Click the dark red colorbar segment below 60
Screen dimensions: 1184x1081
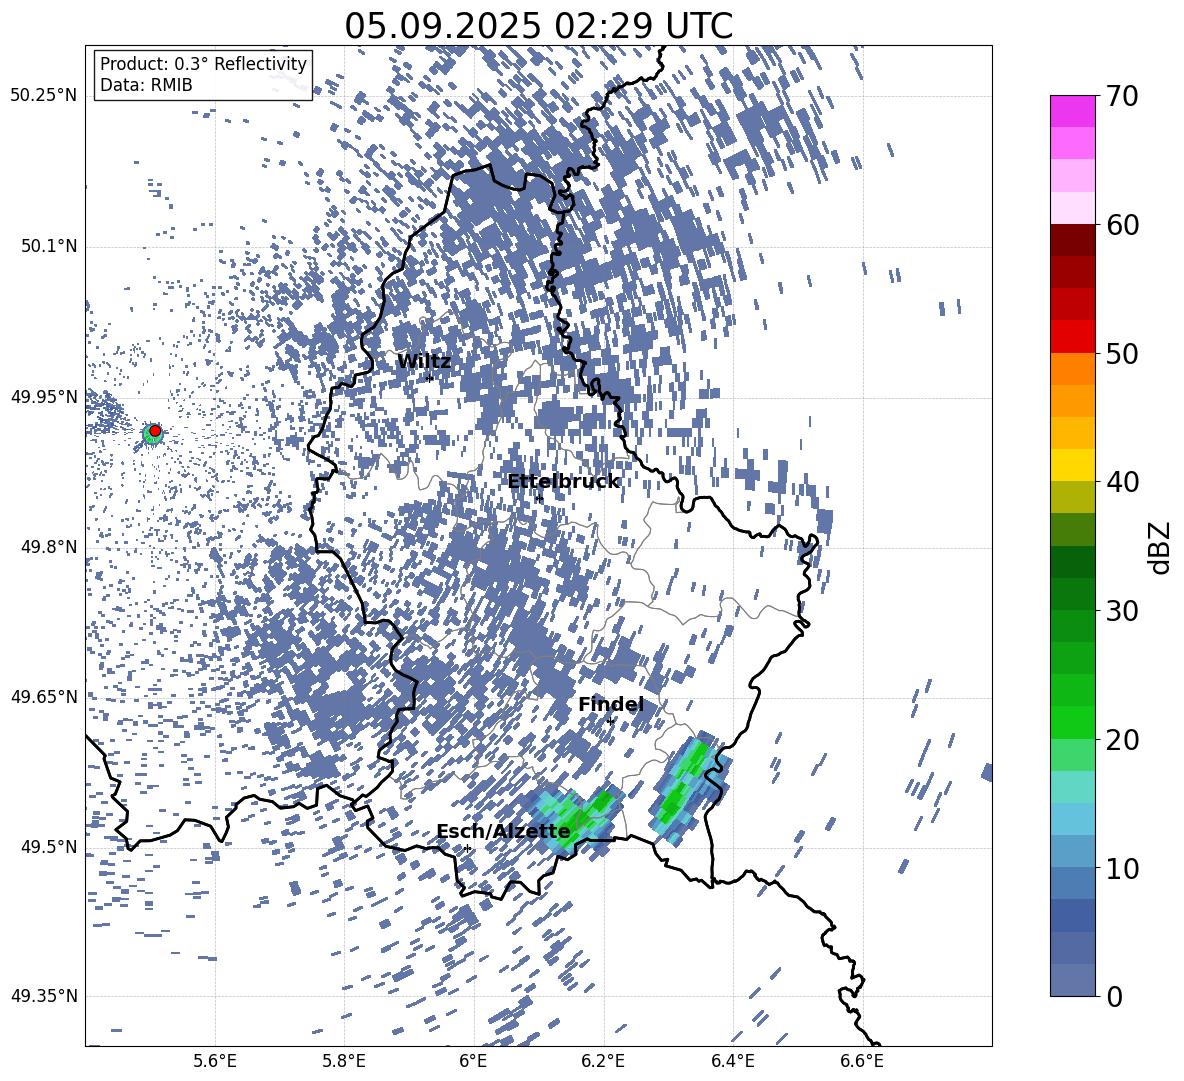[x=1073, y=240]
